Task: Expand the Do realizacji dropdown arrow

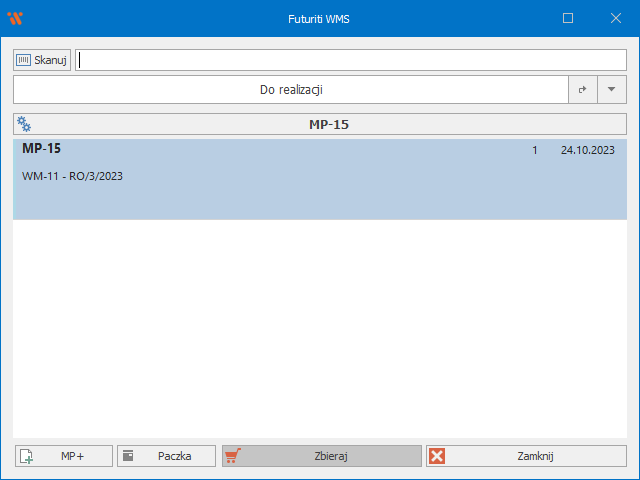Action: coord(612,90)
